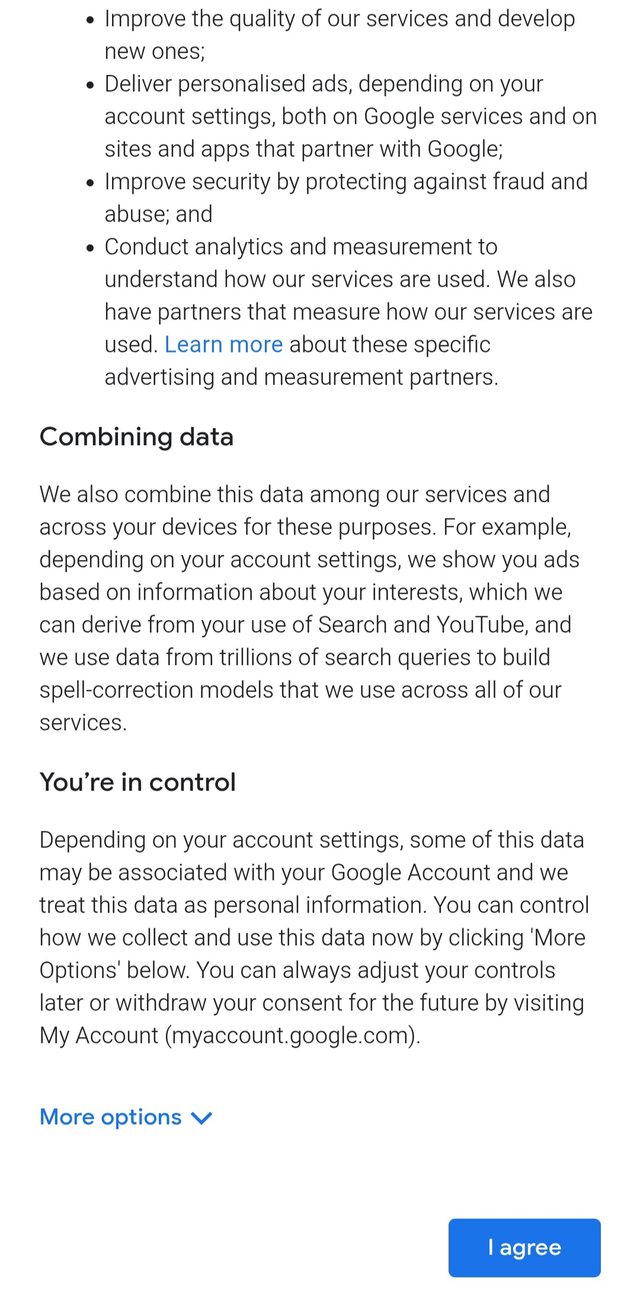Click the chevron beside More options

[202, 1118]
